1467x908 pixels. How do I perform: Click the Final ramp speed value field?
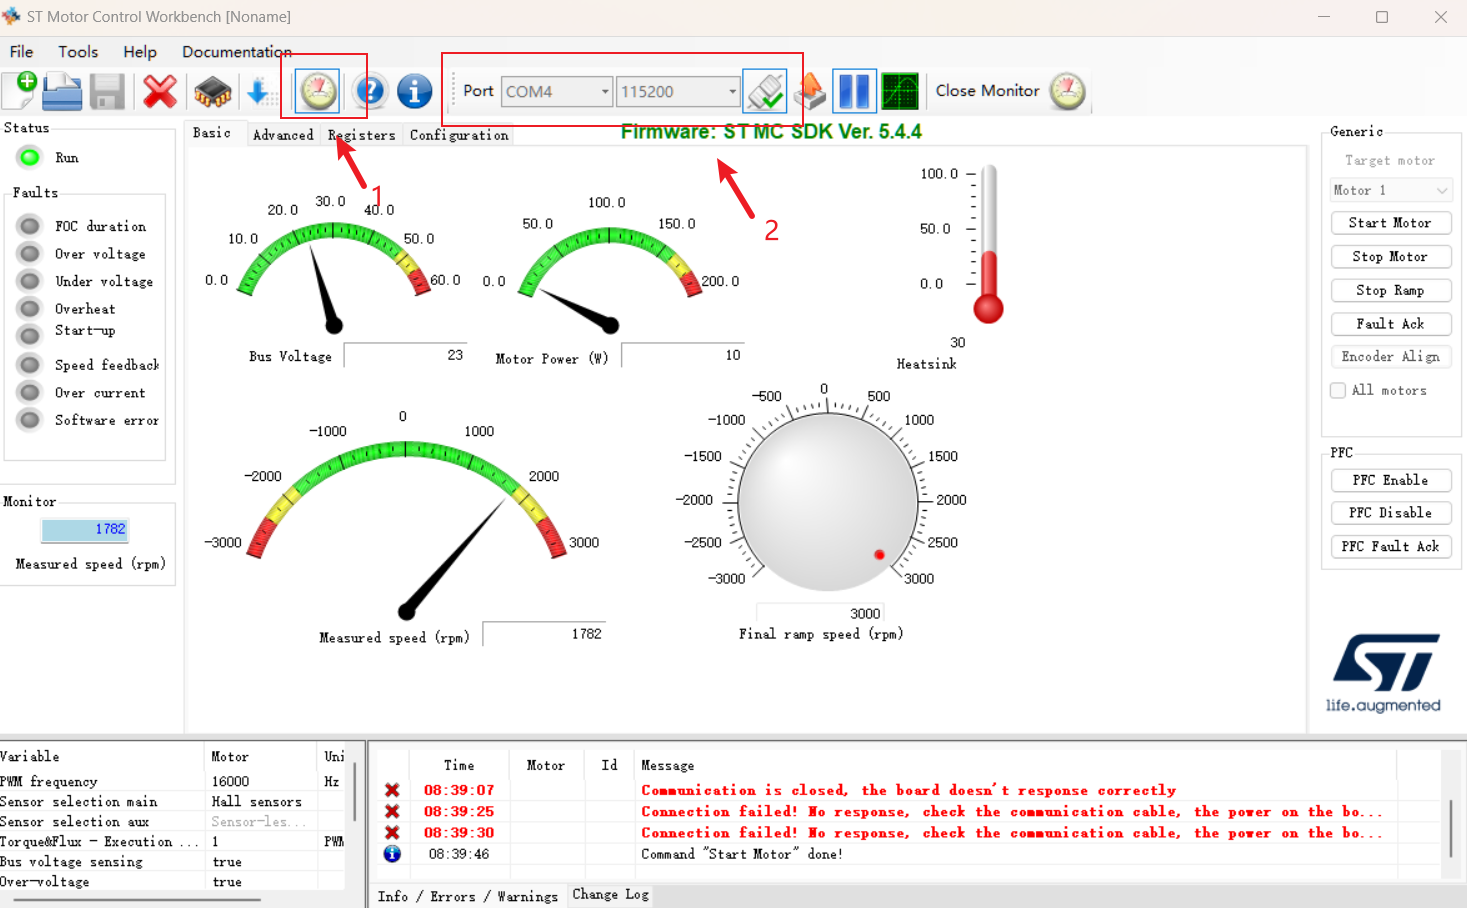click(x=820, y=613)
